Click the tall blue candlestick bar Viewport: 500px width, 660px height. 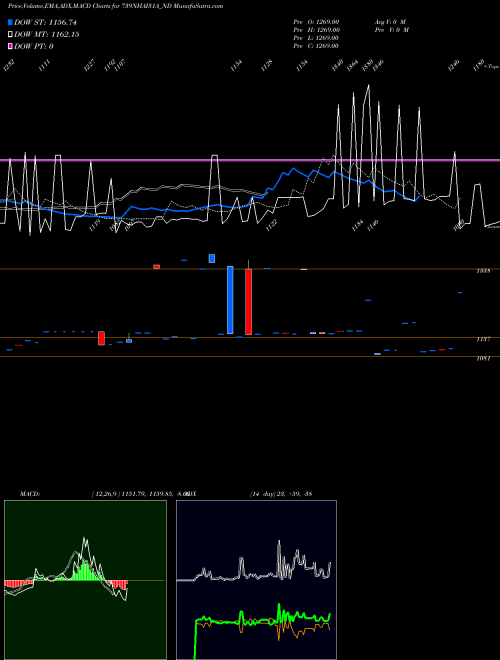pyautogui.click(x=230, y=300)
